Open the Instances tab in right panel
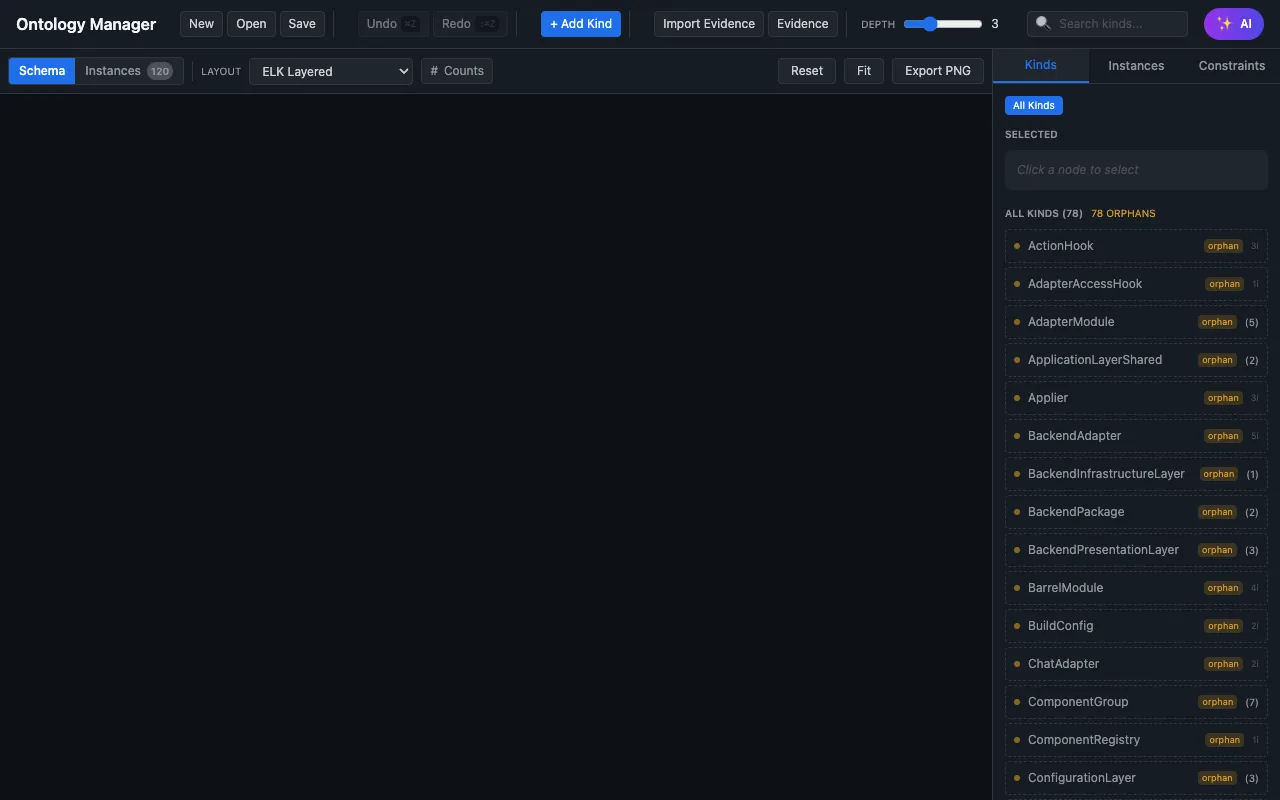 1136,66
